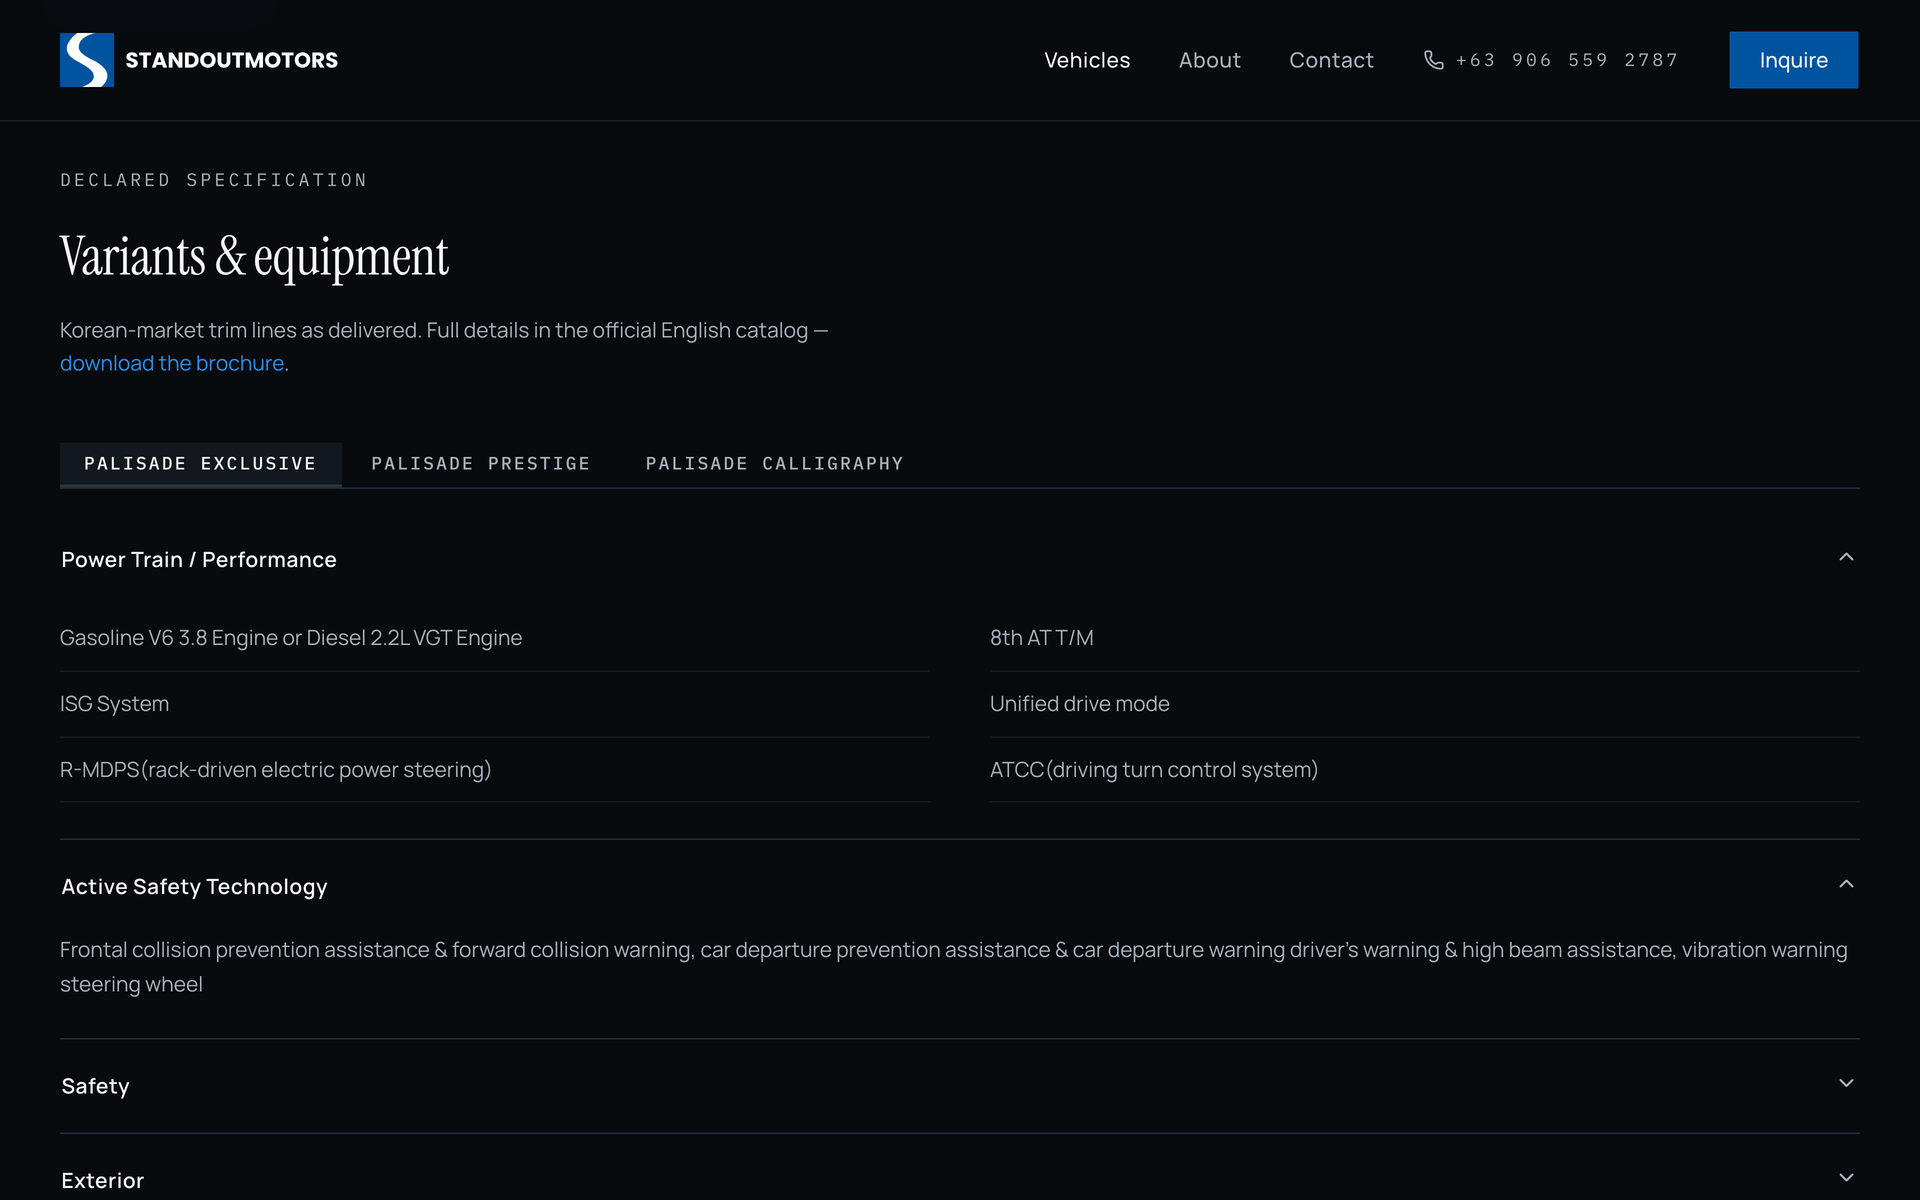Expand the Exterior section chevron
Viewport: 1920px width, 1200px height.
(1846, 1178)
